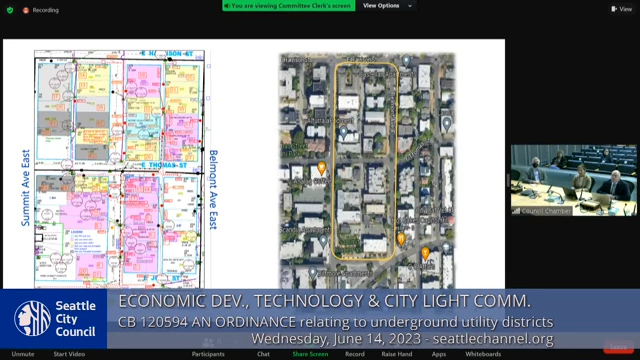Click the Seattle City Council logo
Viewport: 640px width, 360px height.
(54, 319)
